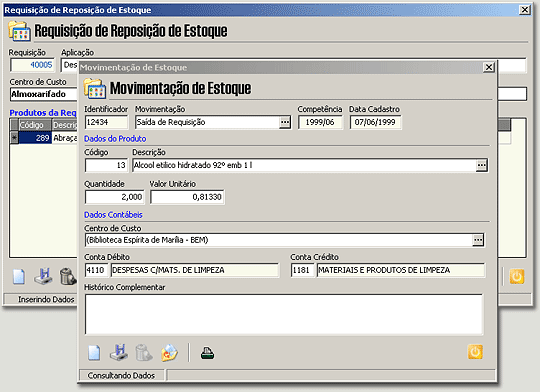Close the Movimentação de Estoque dialog
Viewport: 540px width, 392px height.
tap(489, 67)
